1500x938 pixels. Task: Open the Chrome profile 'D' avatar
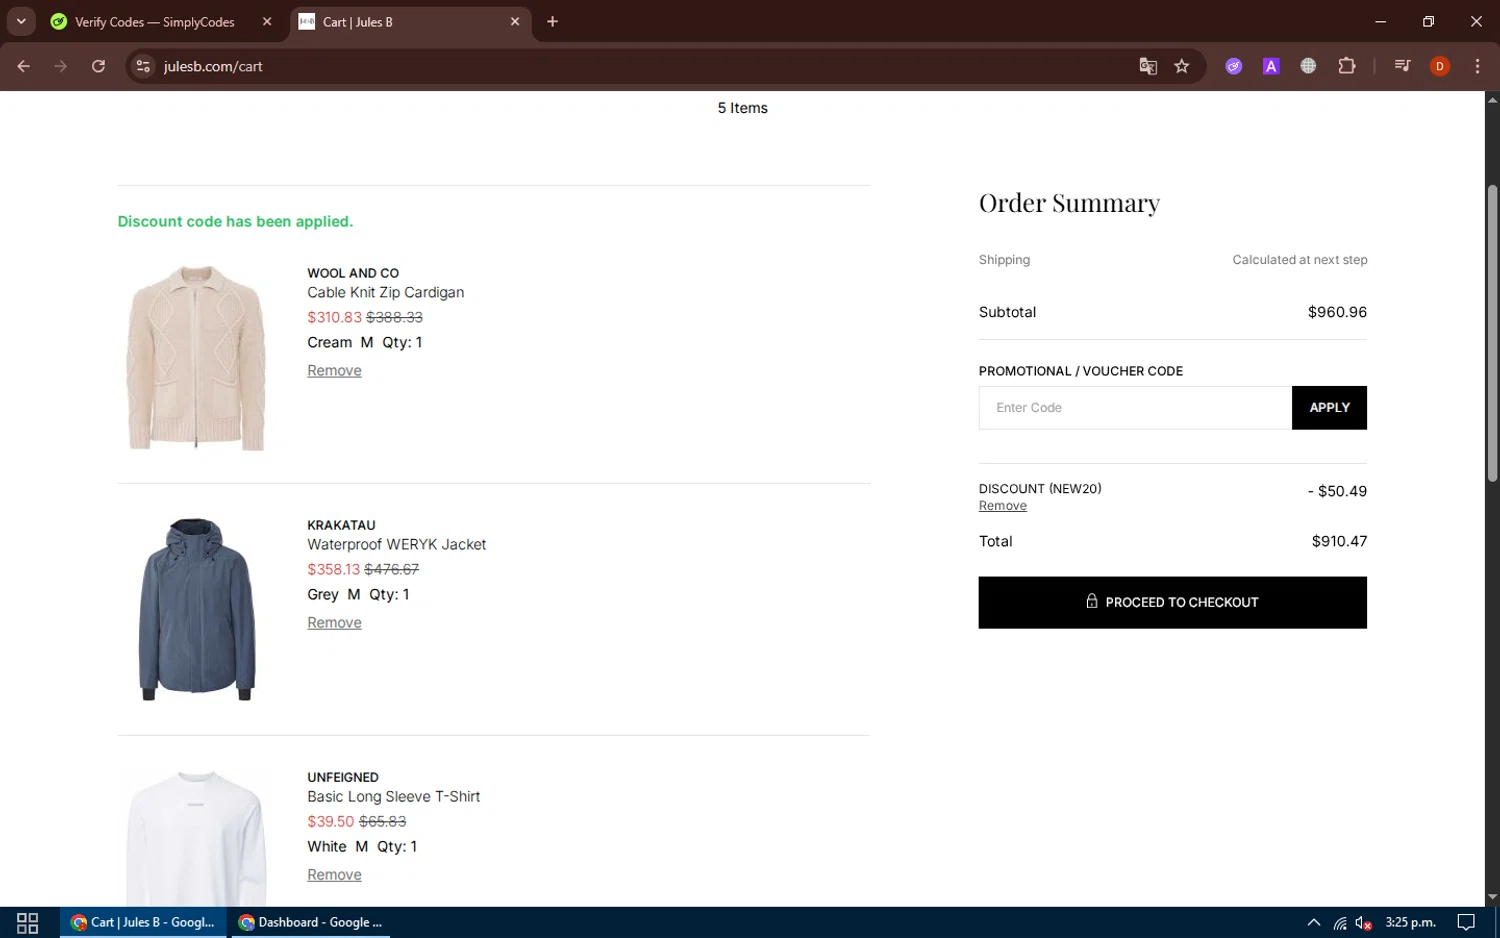click(1440, 66)
